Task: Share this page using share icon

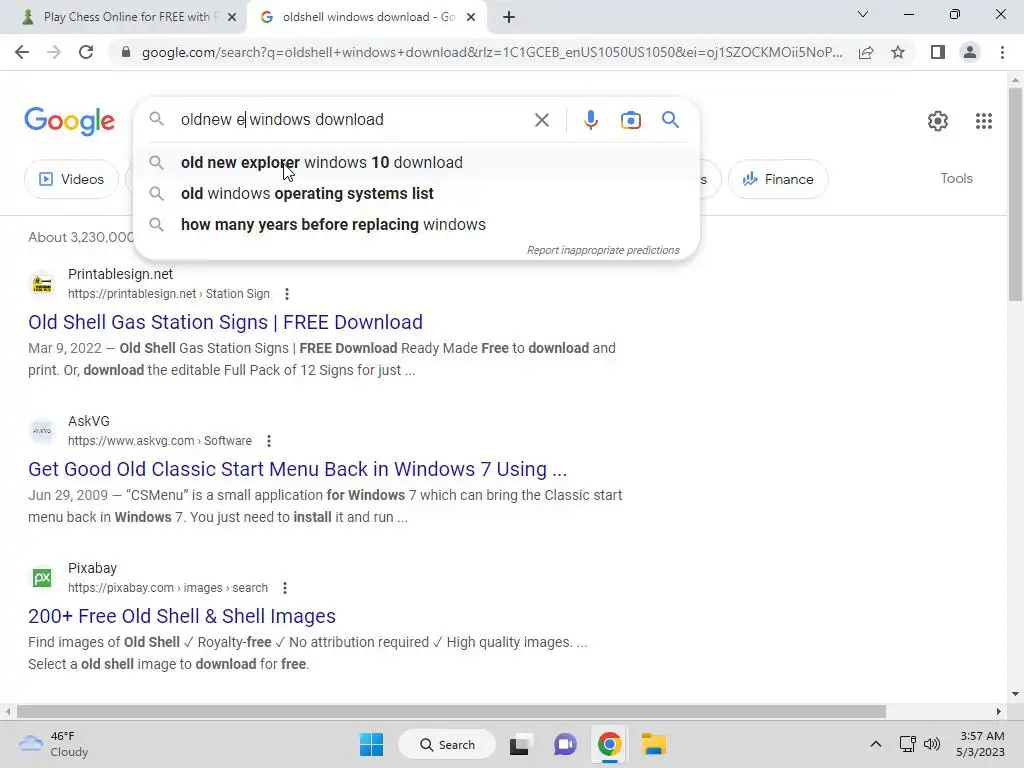Action: pyautogui.click(x=866, y=52)
